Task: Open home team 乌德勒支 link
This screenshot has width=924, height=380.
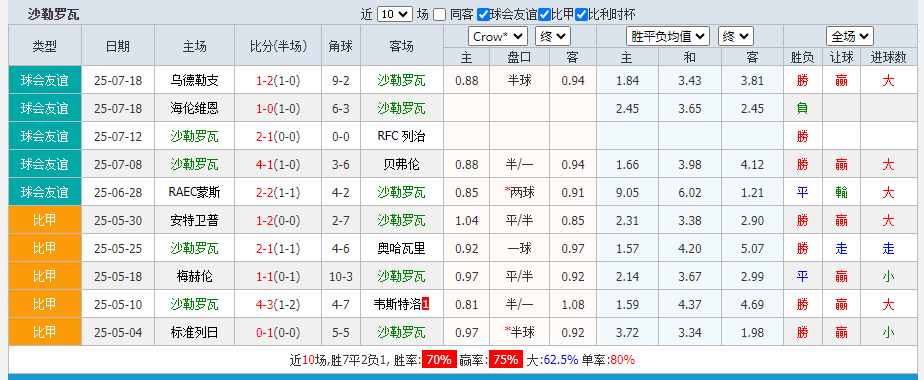Action: [195, 81]
